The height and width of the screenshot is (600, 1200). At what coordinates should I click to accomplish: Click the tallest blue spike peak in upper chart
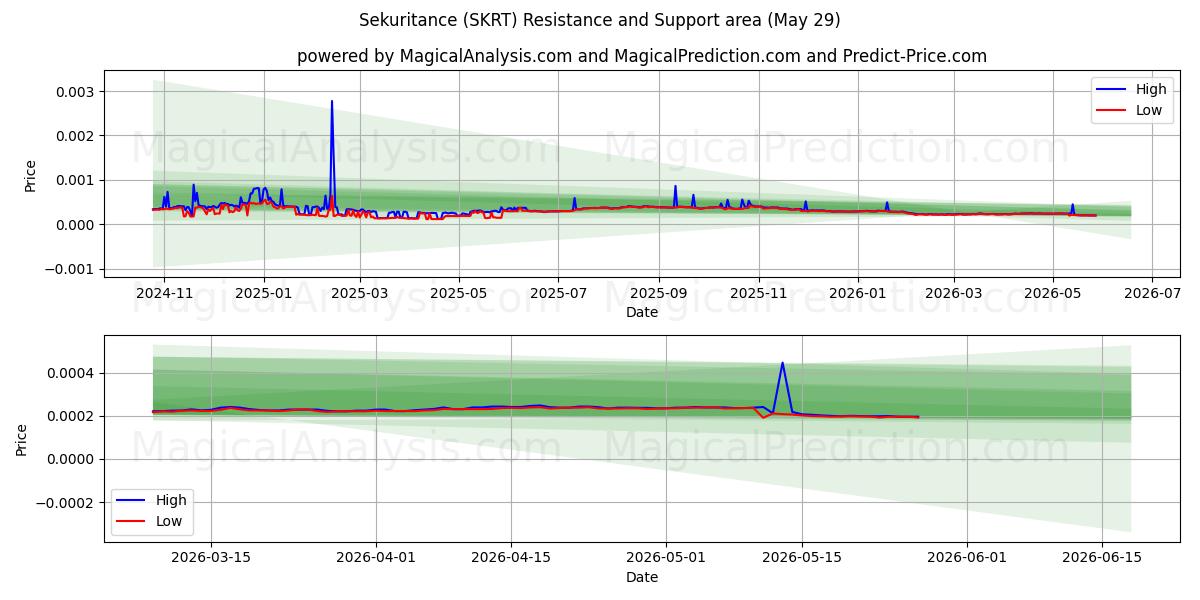click(332, 101)
